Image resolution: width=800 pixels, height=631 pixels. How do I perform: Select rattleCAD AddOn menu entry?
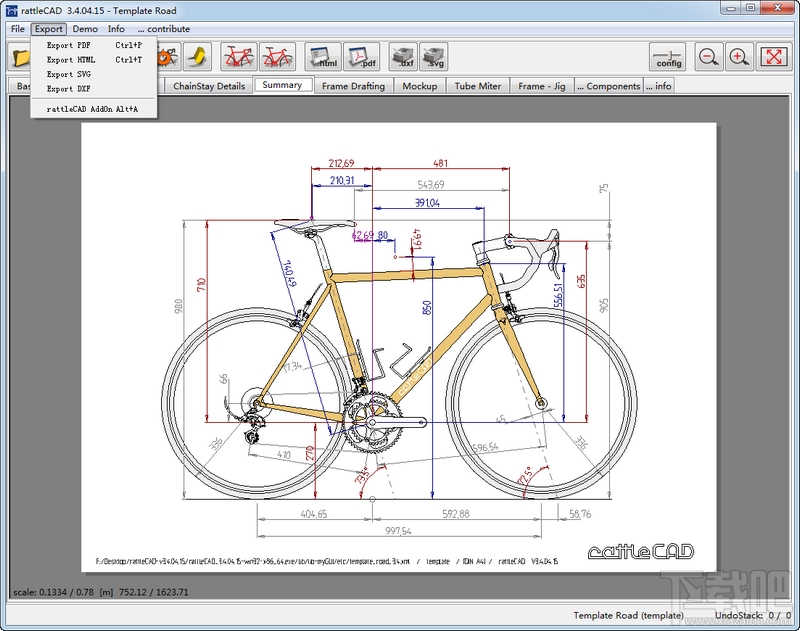pyautogui.click(x=94, y=109)
